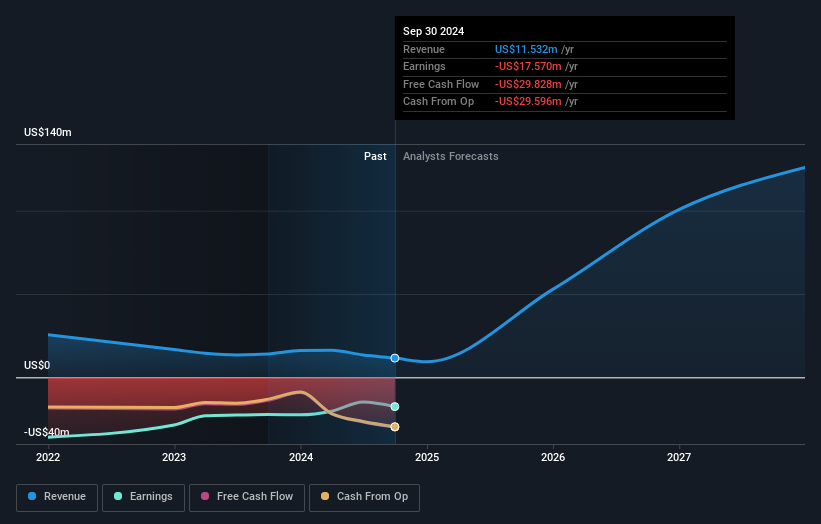Image resolution: width=821 pixels, height=524 pixels.
Task: Click the 2026 x-axis label
Action: point(553,458)
